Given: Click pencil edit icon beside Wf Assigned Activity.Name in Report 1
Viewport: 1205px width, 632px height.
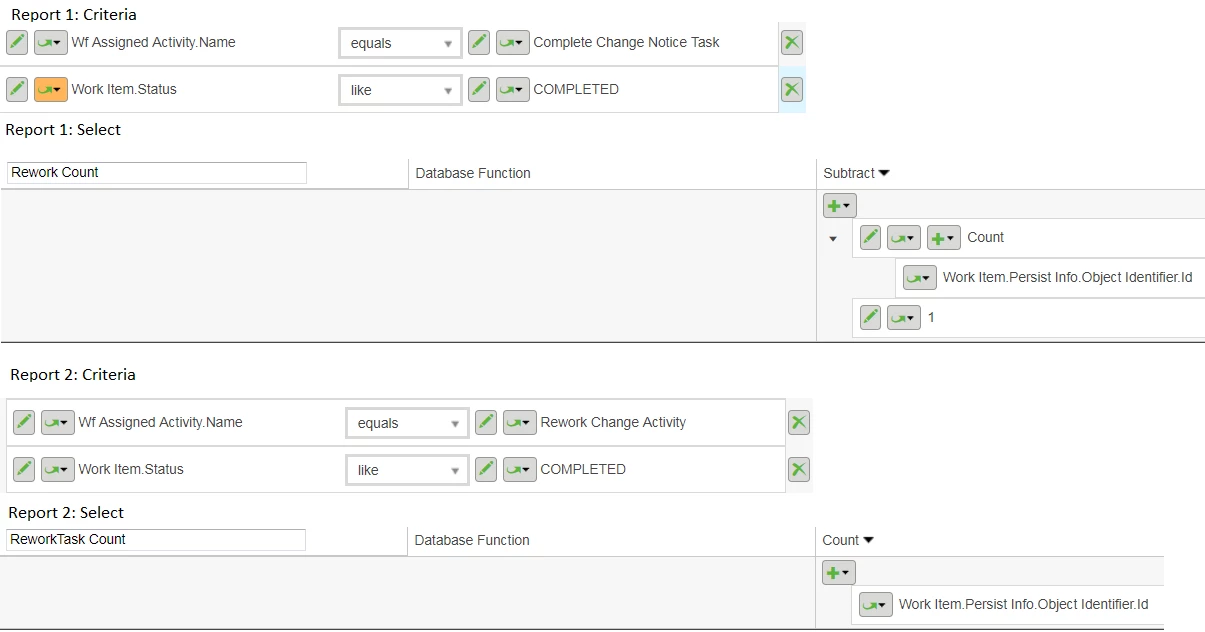Looking at the screenshot, I should pyautogui.click(x=18, y=42).
